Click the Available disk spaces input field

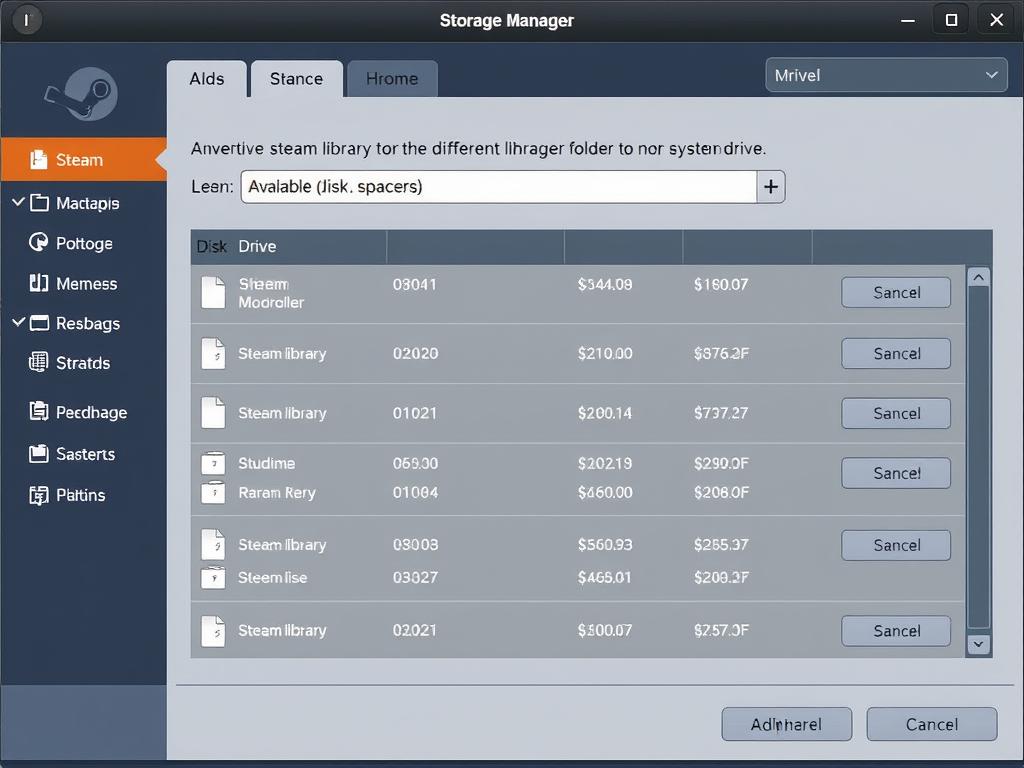(x=498, y=187)
